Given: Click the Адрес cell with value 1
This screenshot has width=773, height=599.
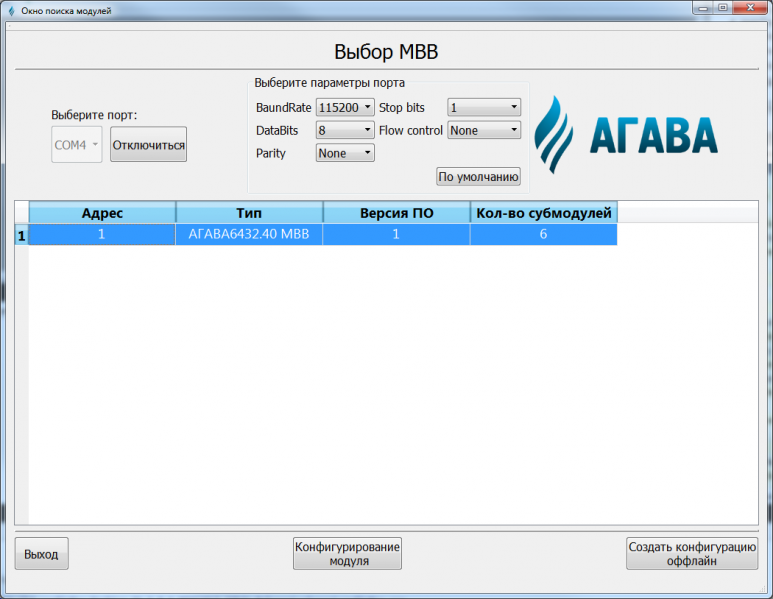Looking at the screenshot, I should pyautogui.click(x=102, y=234).
